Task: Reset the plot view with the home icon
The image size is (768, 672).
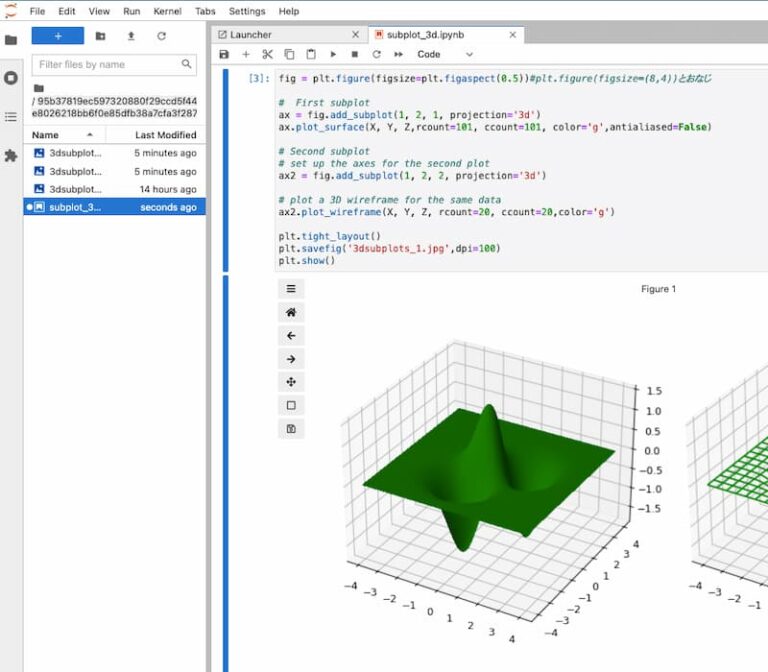Action: (291, 312)
